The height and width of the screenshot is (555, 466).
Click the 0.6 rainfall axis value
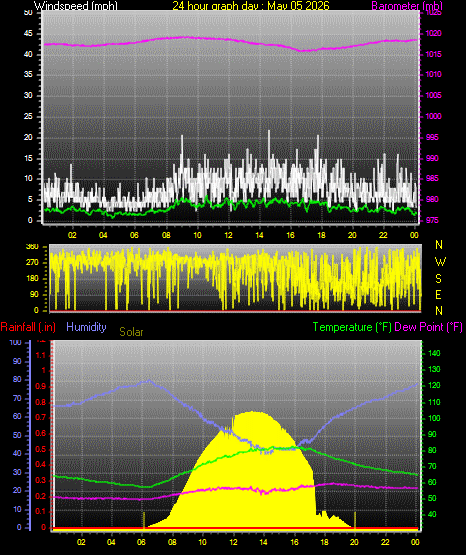coord(41,433)
